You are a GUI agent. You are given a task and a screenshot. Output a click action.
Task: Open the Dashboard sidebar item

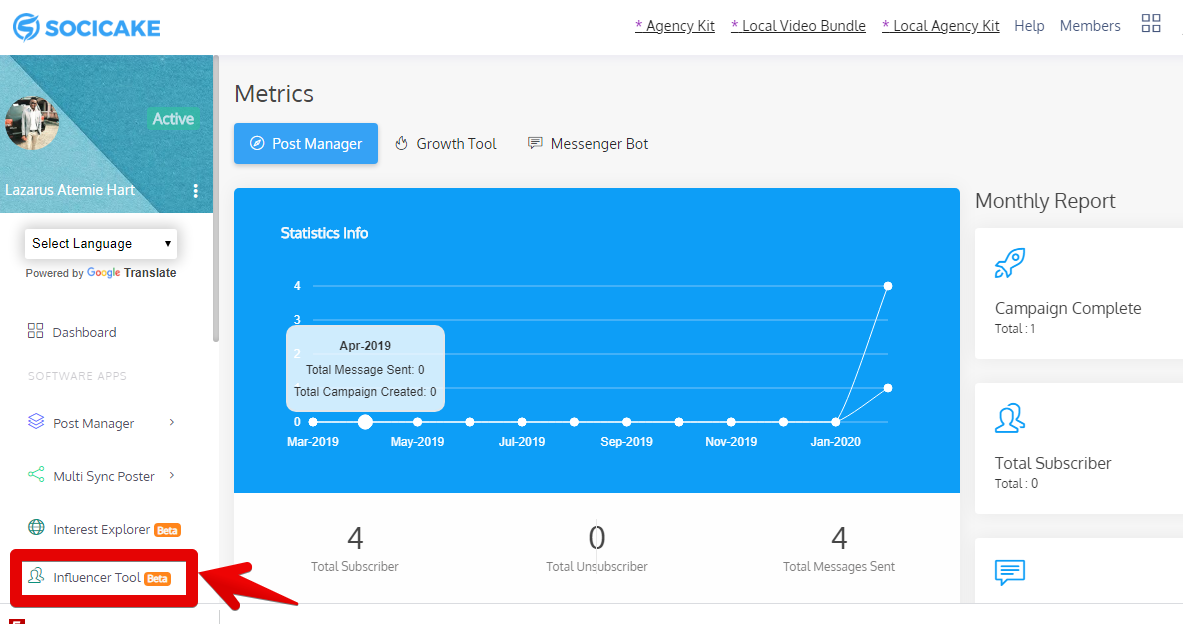(72, 332)
